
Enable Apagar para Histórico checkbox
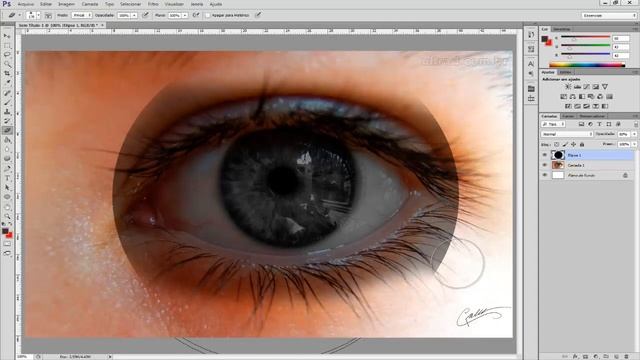pyautogui.click(x=207, y=16)
